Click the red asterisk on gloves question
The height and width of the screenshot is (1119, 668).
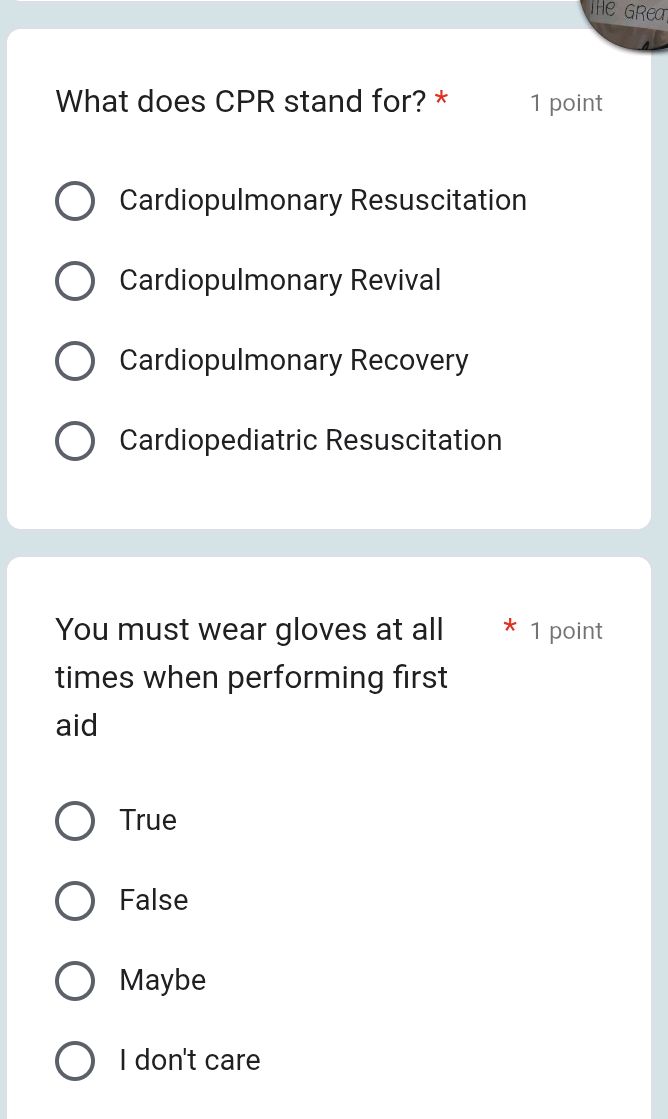[510, 629]
